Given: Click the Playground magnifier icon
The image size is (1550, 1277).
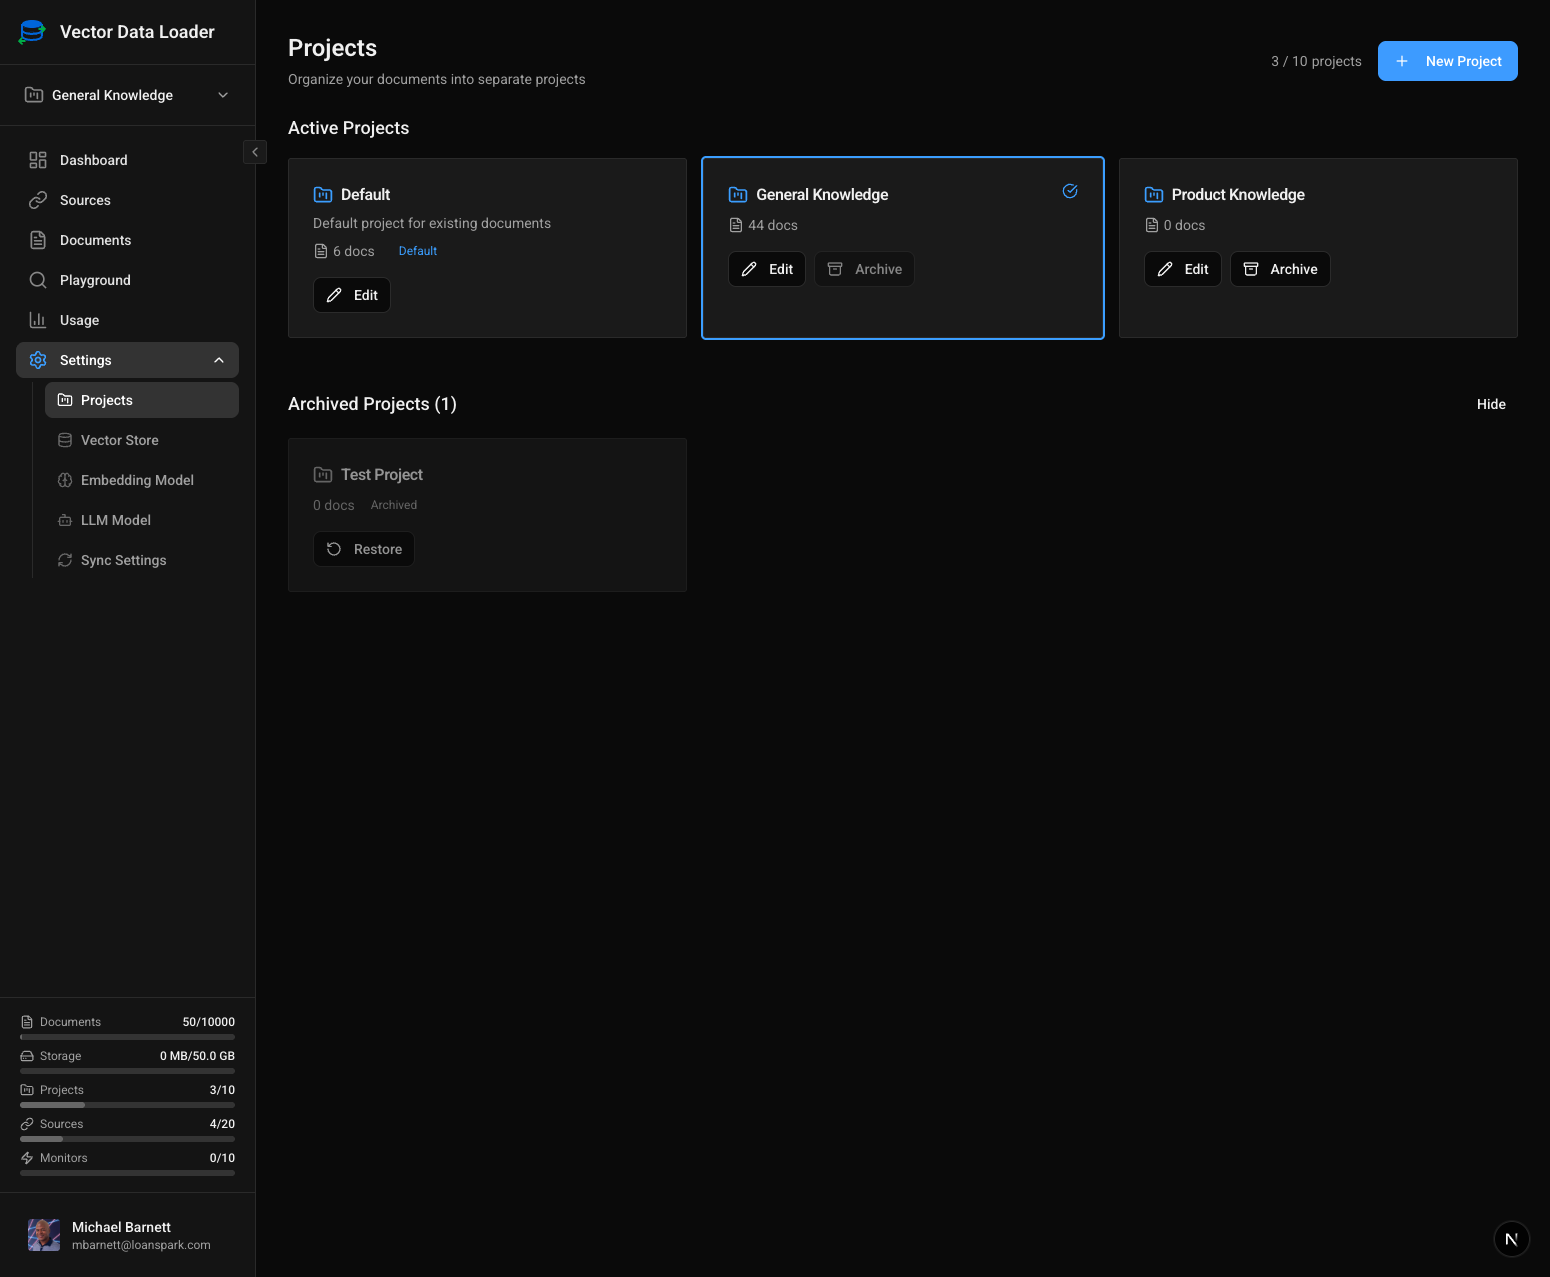Looking at the screenshot, I should tap(38, 280).
